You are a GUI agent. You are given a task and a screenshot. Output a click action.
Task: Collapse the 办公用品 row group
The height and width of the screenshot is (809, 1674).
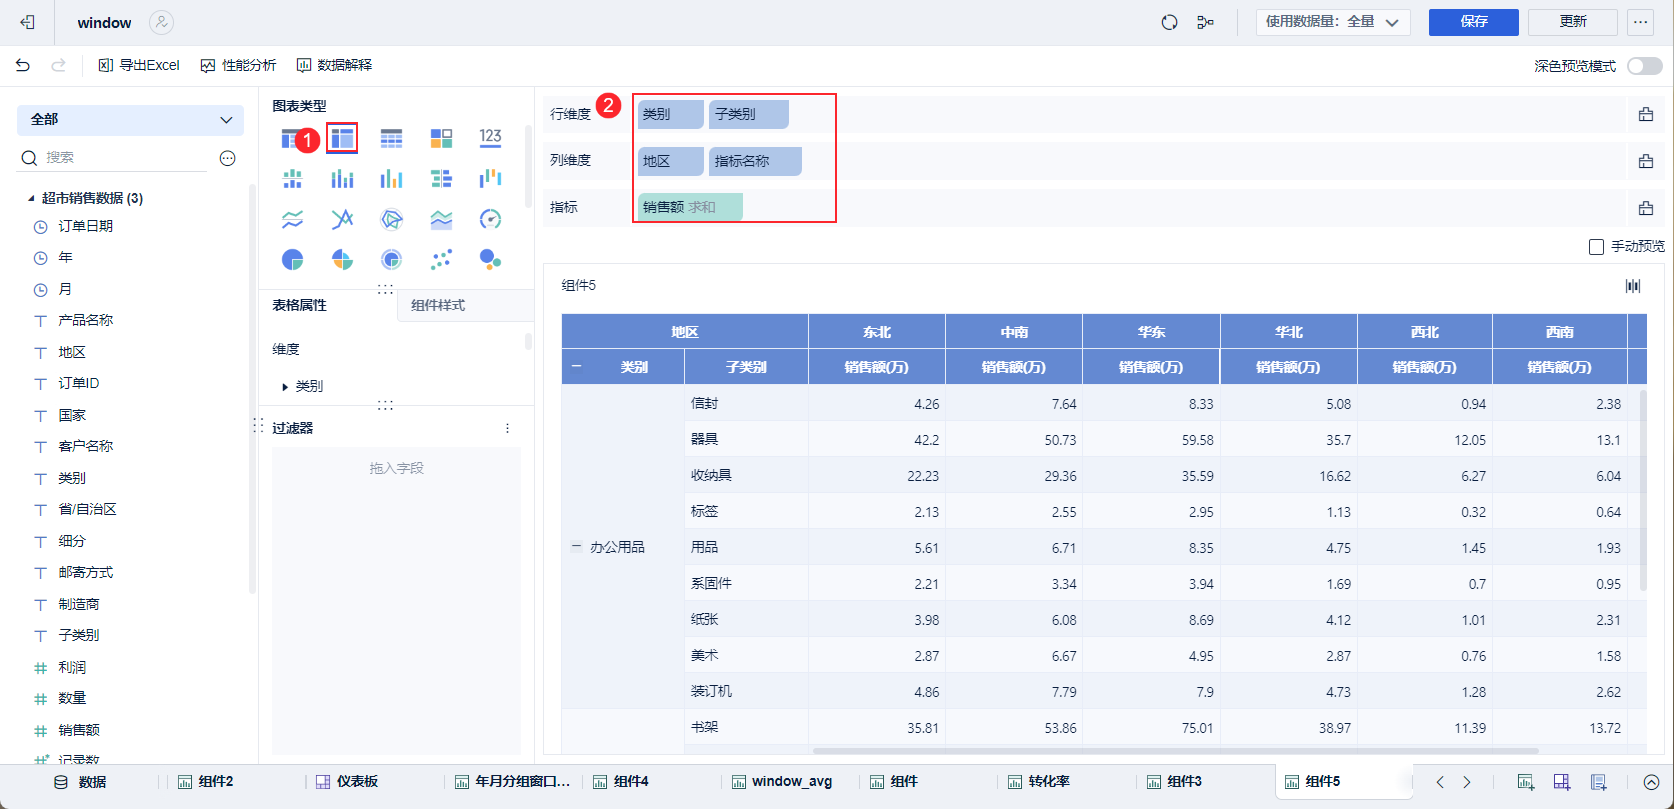tap(576, 547)
